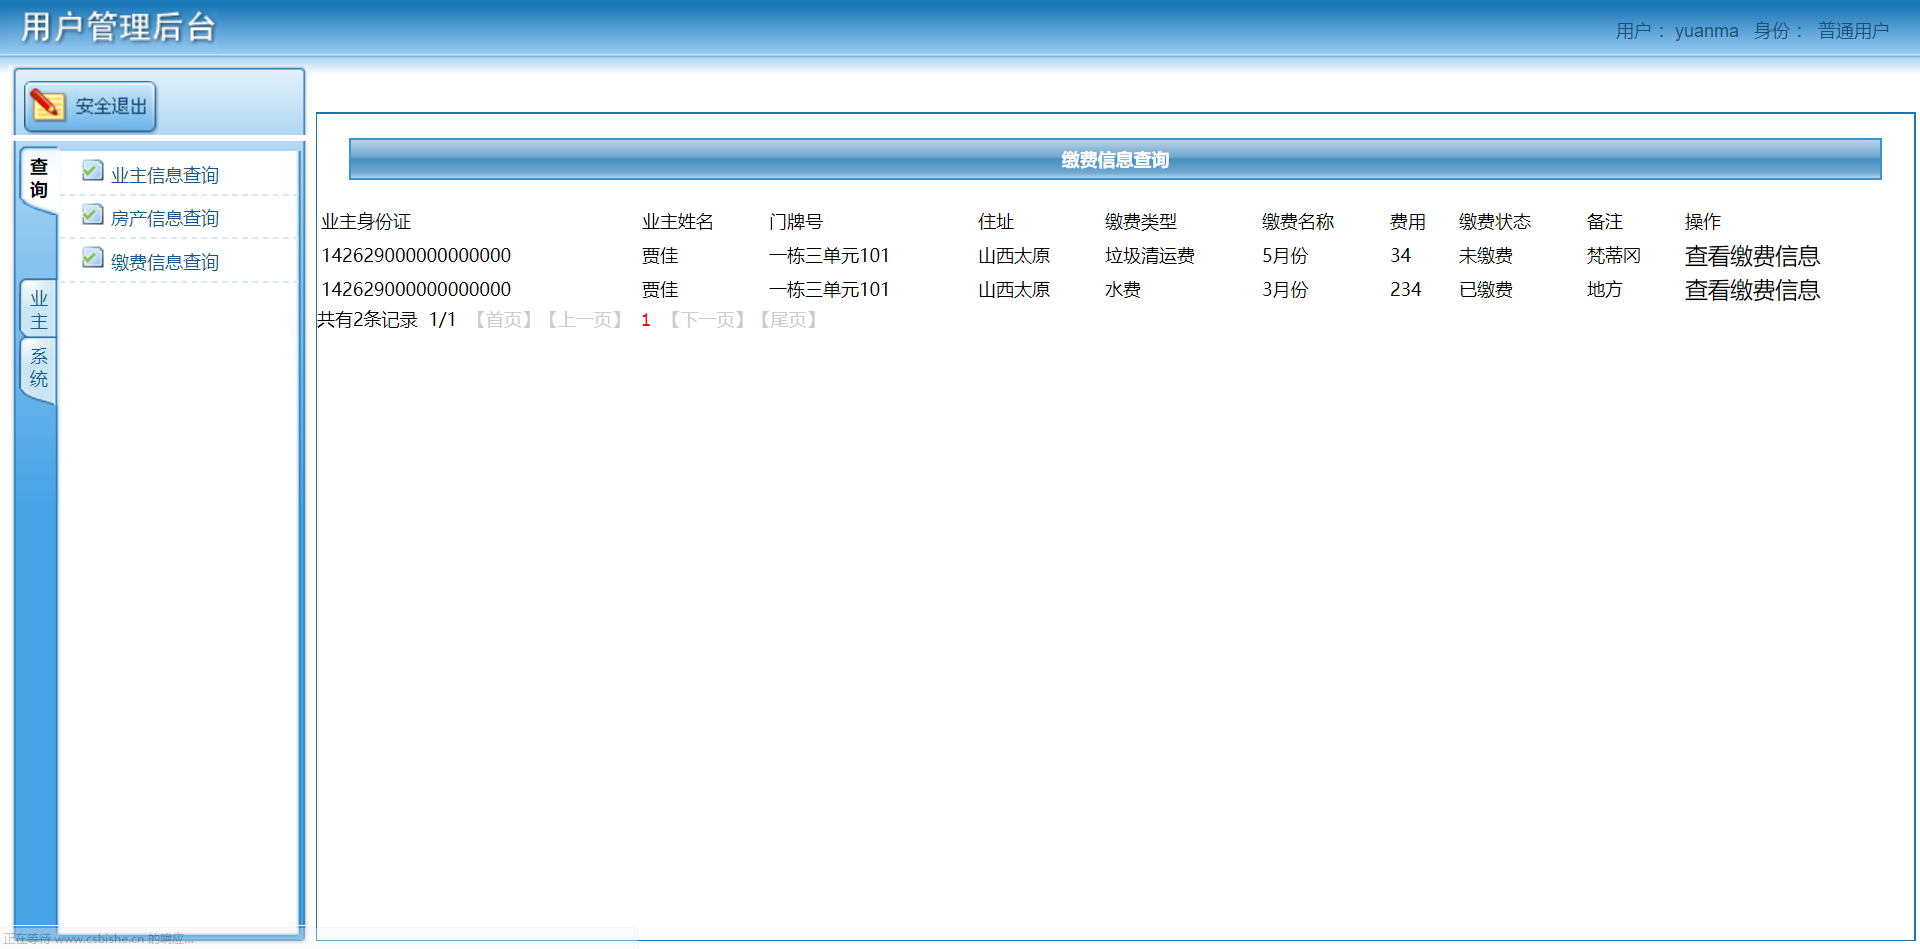
Task: Click 尾页 pagination link
Action: tap(788, 319)
